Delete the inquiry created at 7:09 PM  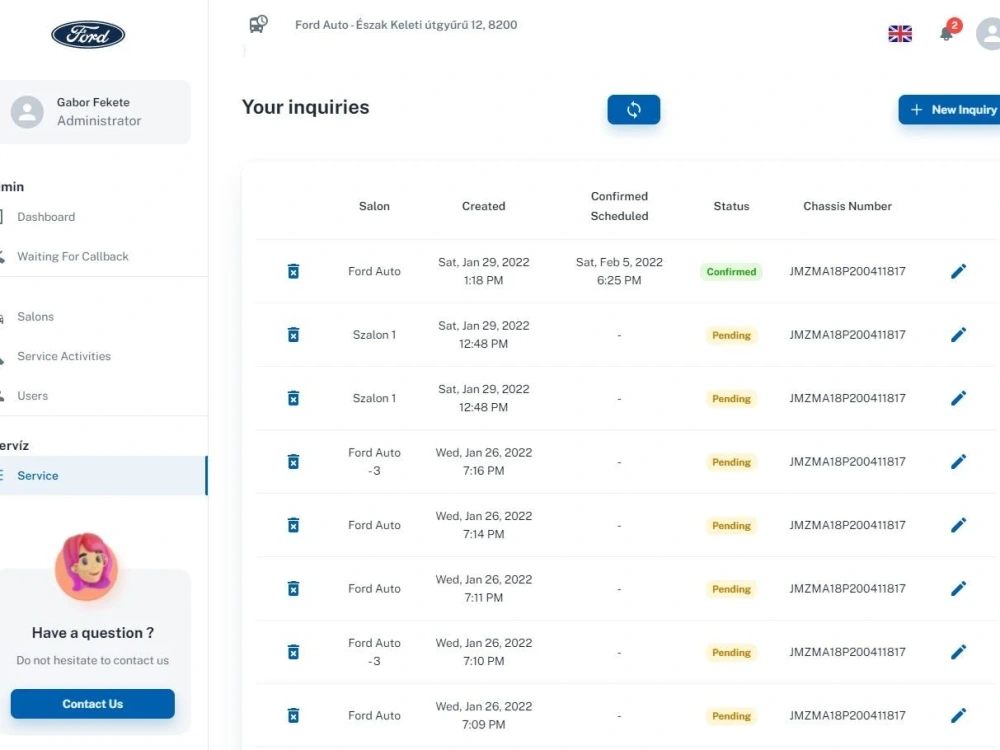point(293,715)
